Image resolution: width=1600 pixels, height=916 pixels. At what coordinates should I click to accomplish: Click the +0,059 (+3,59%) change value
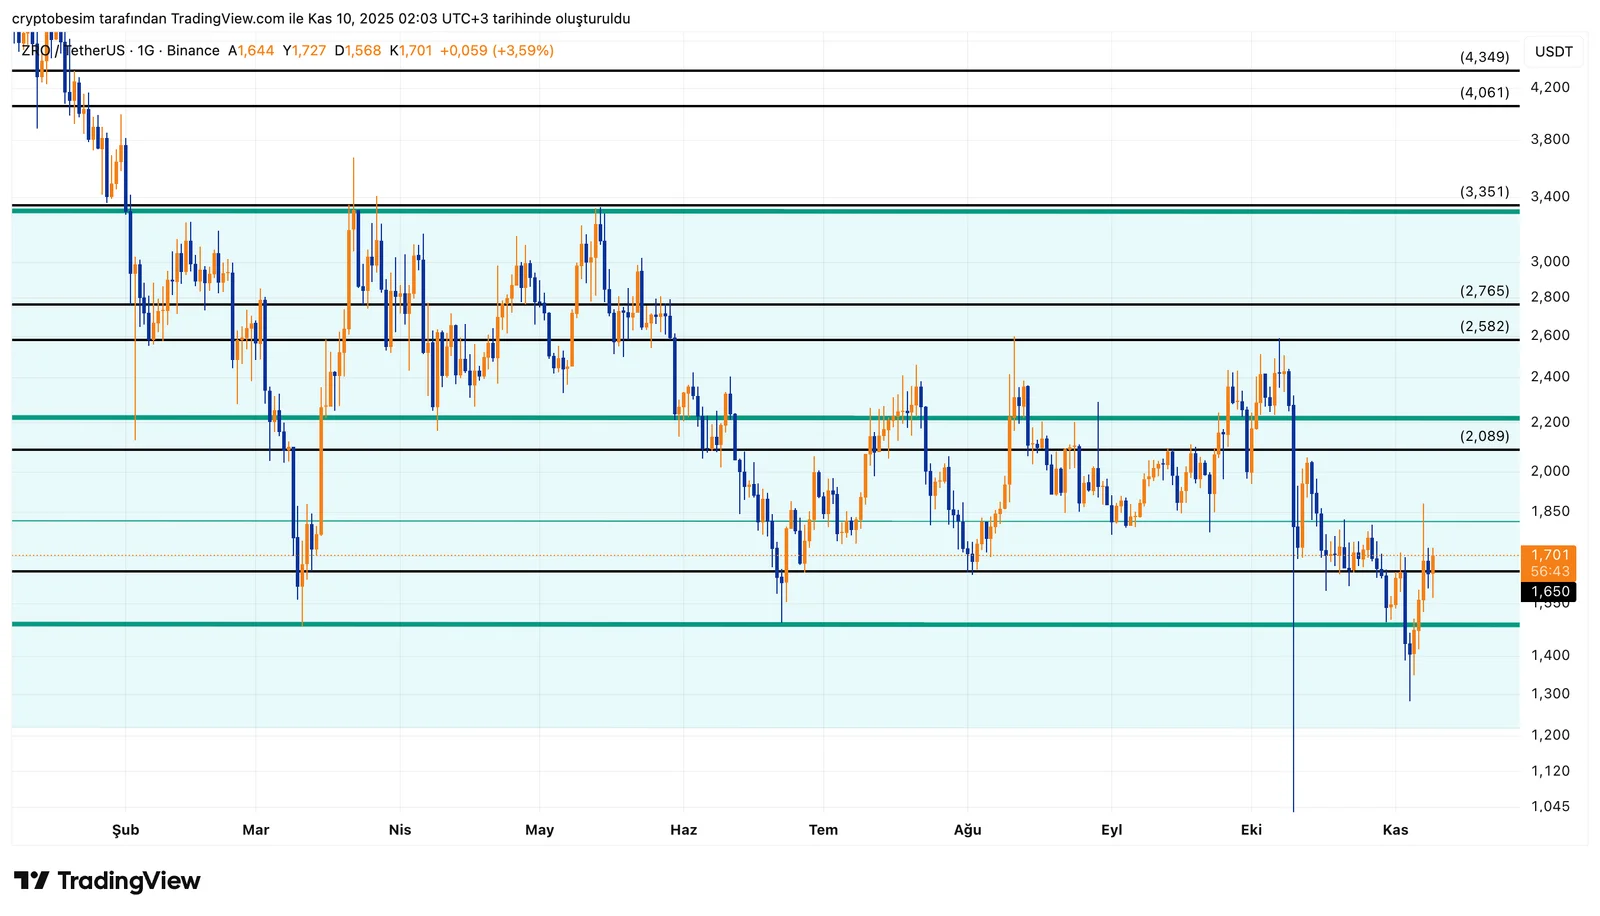pyautogui.click(x=496, y=51)
